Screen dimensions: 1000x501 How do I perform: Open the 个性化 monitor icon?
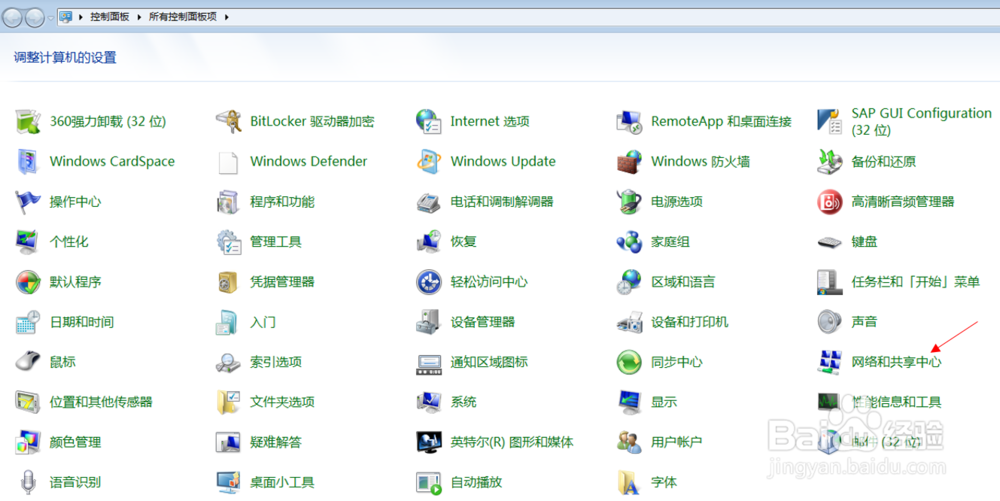(x=27, y=242)
